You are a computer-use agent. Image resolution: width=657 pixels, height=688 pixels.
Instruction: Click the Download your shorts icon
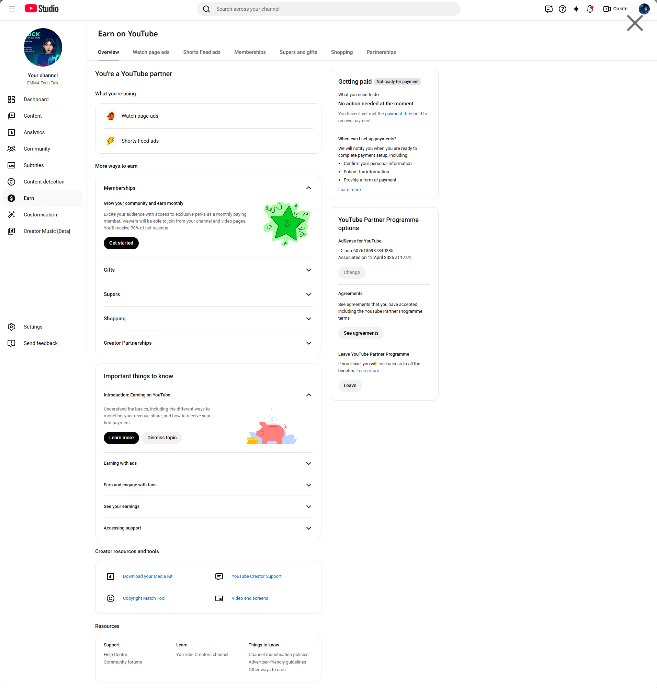click(x=111, y=576)
